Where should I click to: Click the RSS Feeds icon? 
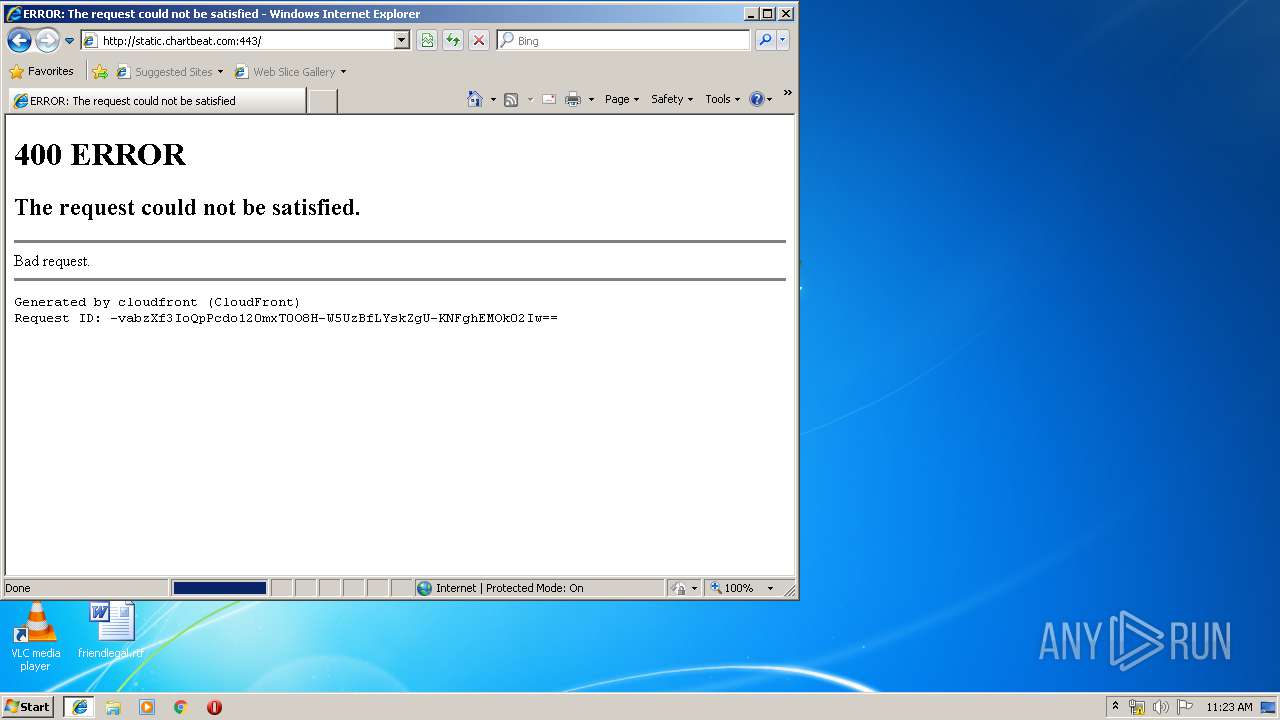pos(511,99)
